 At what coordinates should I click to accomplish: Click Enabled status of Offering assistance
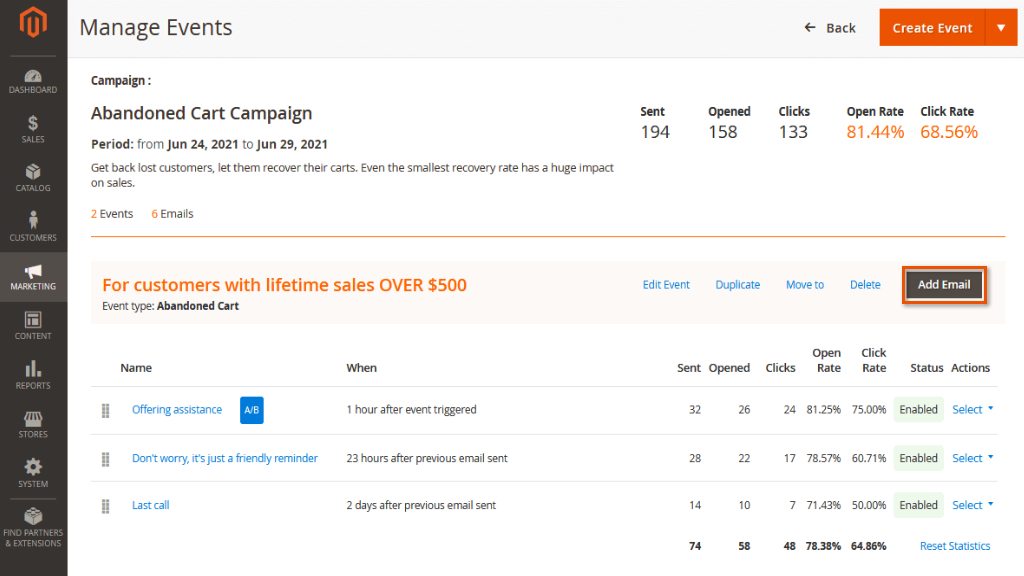pyautogui.click(x=918, y=409)
